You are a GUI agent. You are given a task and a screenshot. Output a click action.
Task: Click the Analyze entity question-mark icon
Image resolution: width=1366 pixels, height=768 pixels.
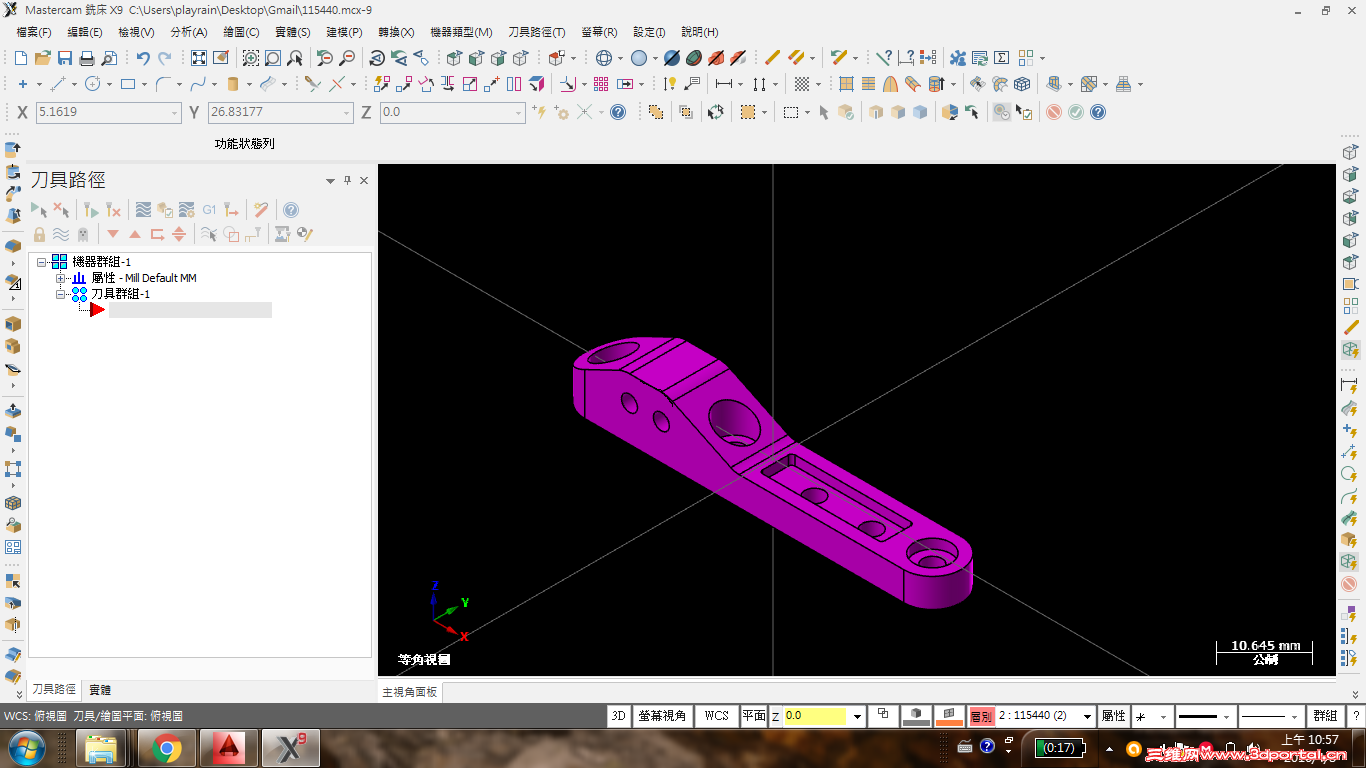(x=885, y=58)
